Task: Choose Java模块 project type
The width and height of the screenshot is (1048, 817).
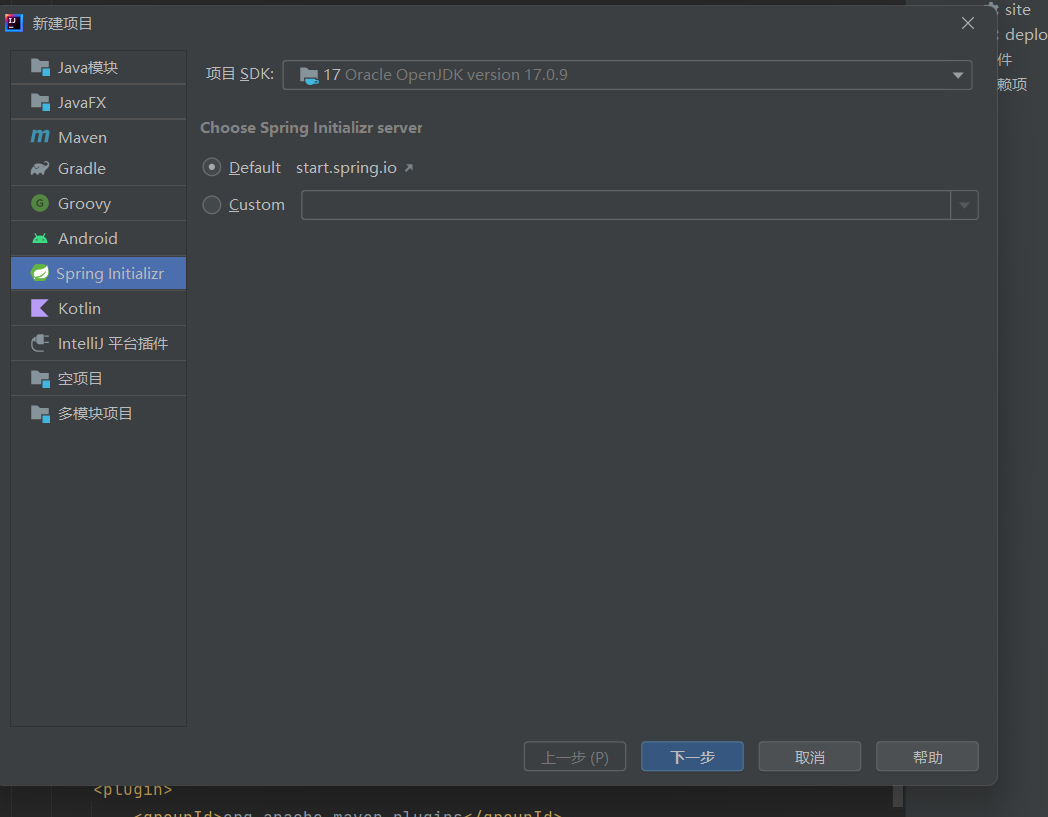Action: tap(98, 68)
